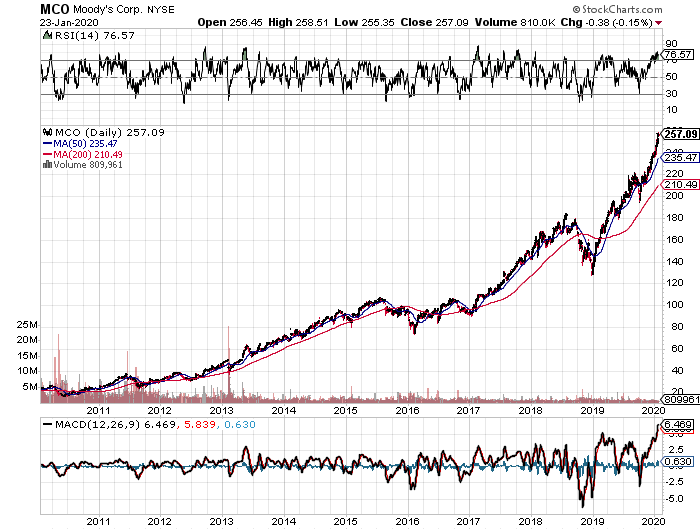The image size is (700, 530).
Task: Click the 160 price axis label
Action: click(x=674, y=239)
